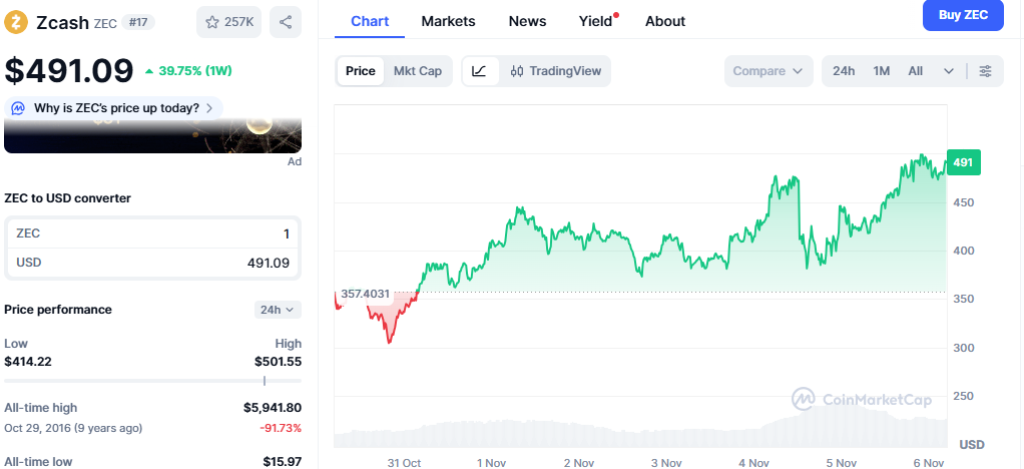Click the share icon button
Viewport: 1024px width, 469px height.
(285, 22)
